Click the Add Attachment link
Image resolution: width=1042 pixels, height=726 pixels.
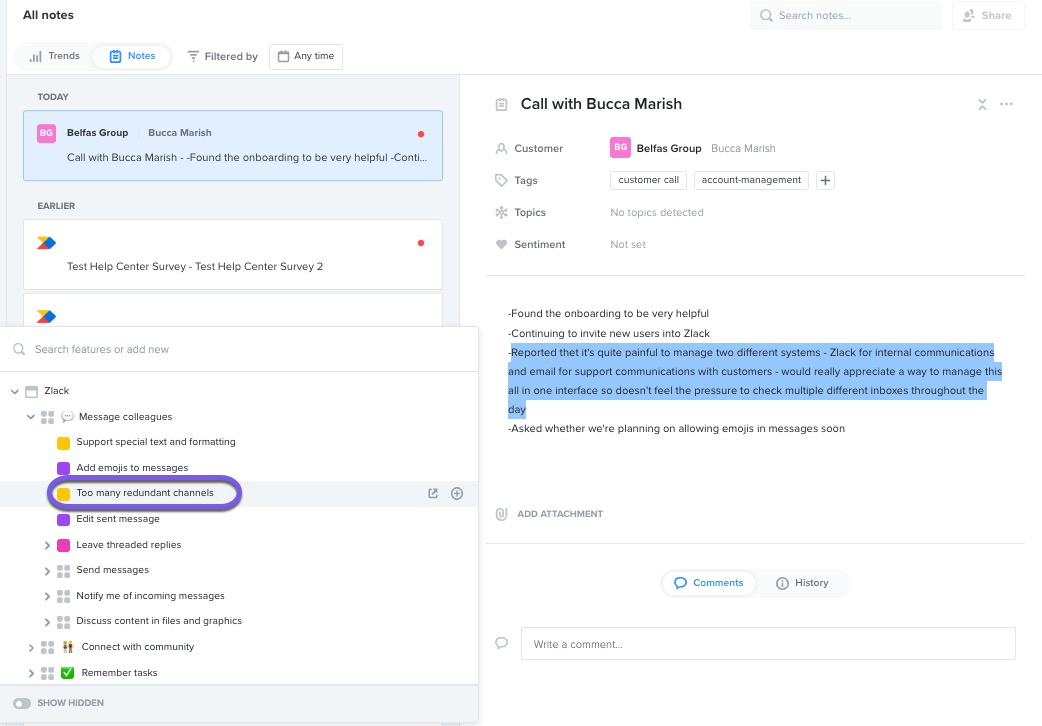coord(560,514)
